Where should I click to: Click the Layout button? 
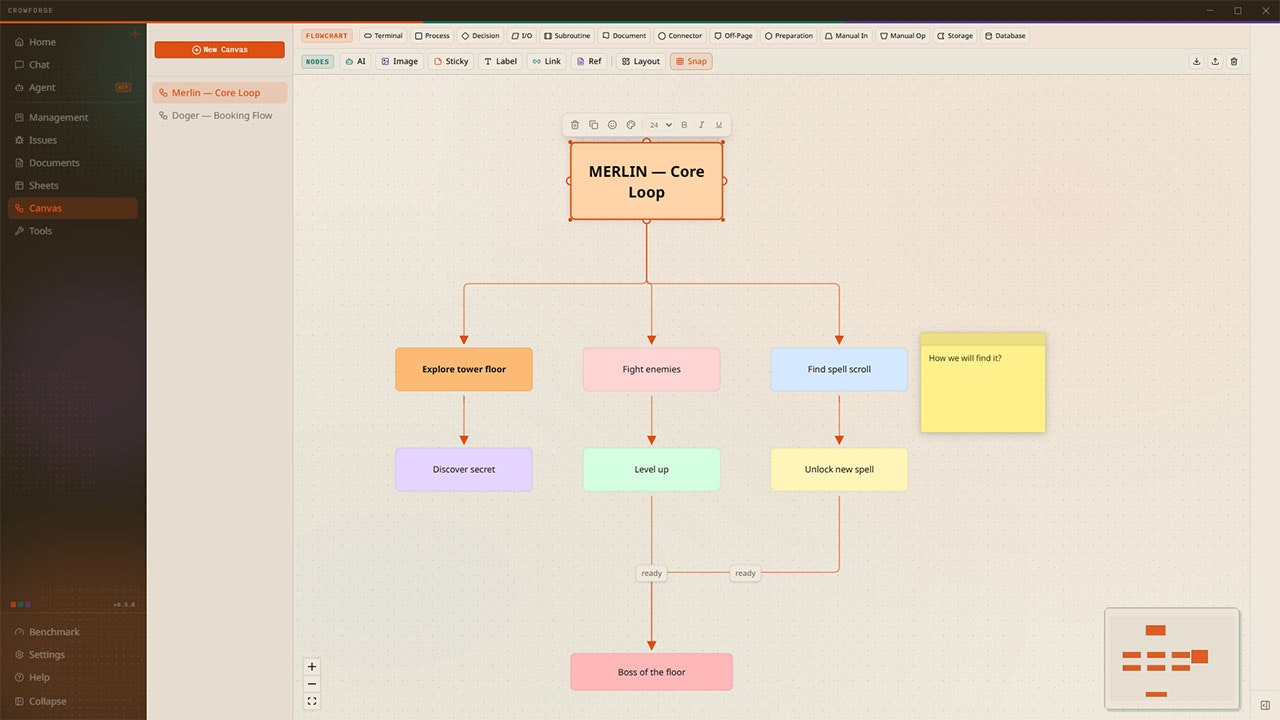[641, 61]
